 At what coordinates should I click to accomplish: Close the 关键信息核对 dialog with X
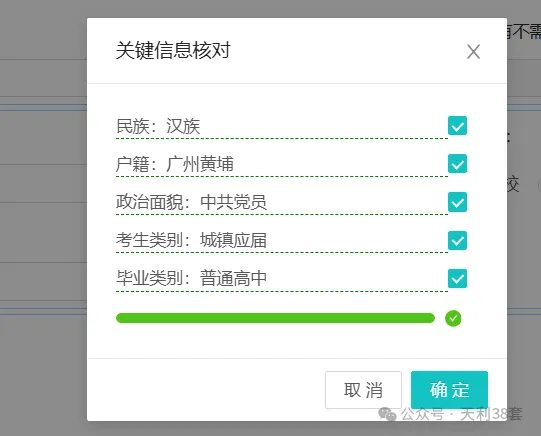(x=473, y=52)
